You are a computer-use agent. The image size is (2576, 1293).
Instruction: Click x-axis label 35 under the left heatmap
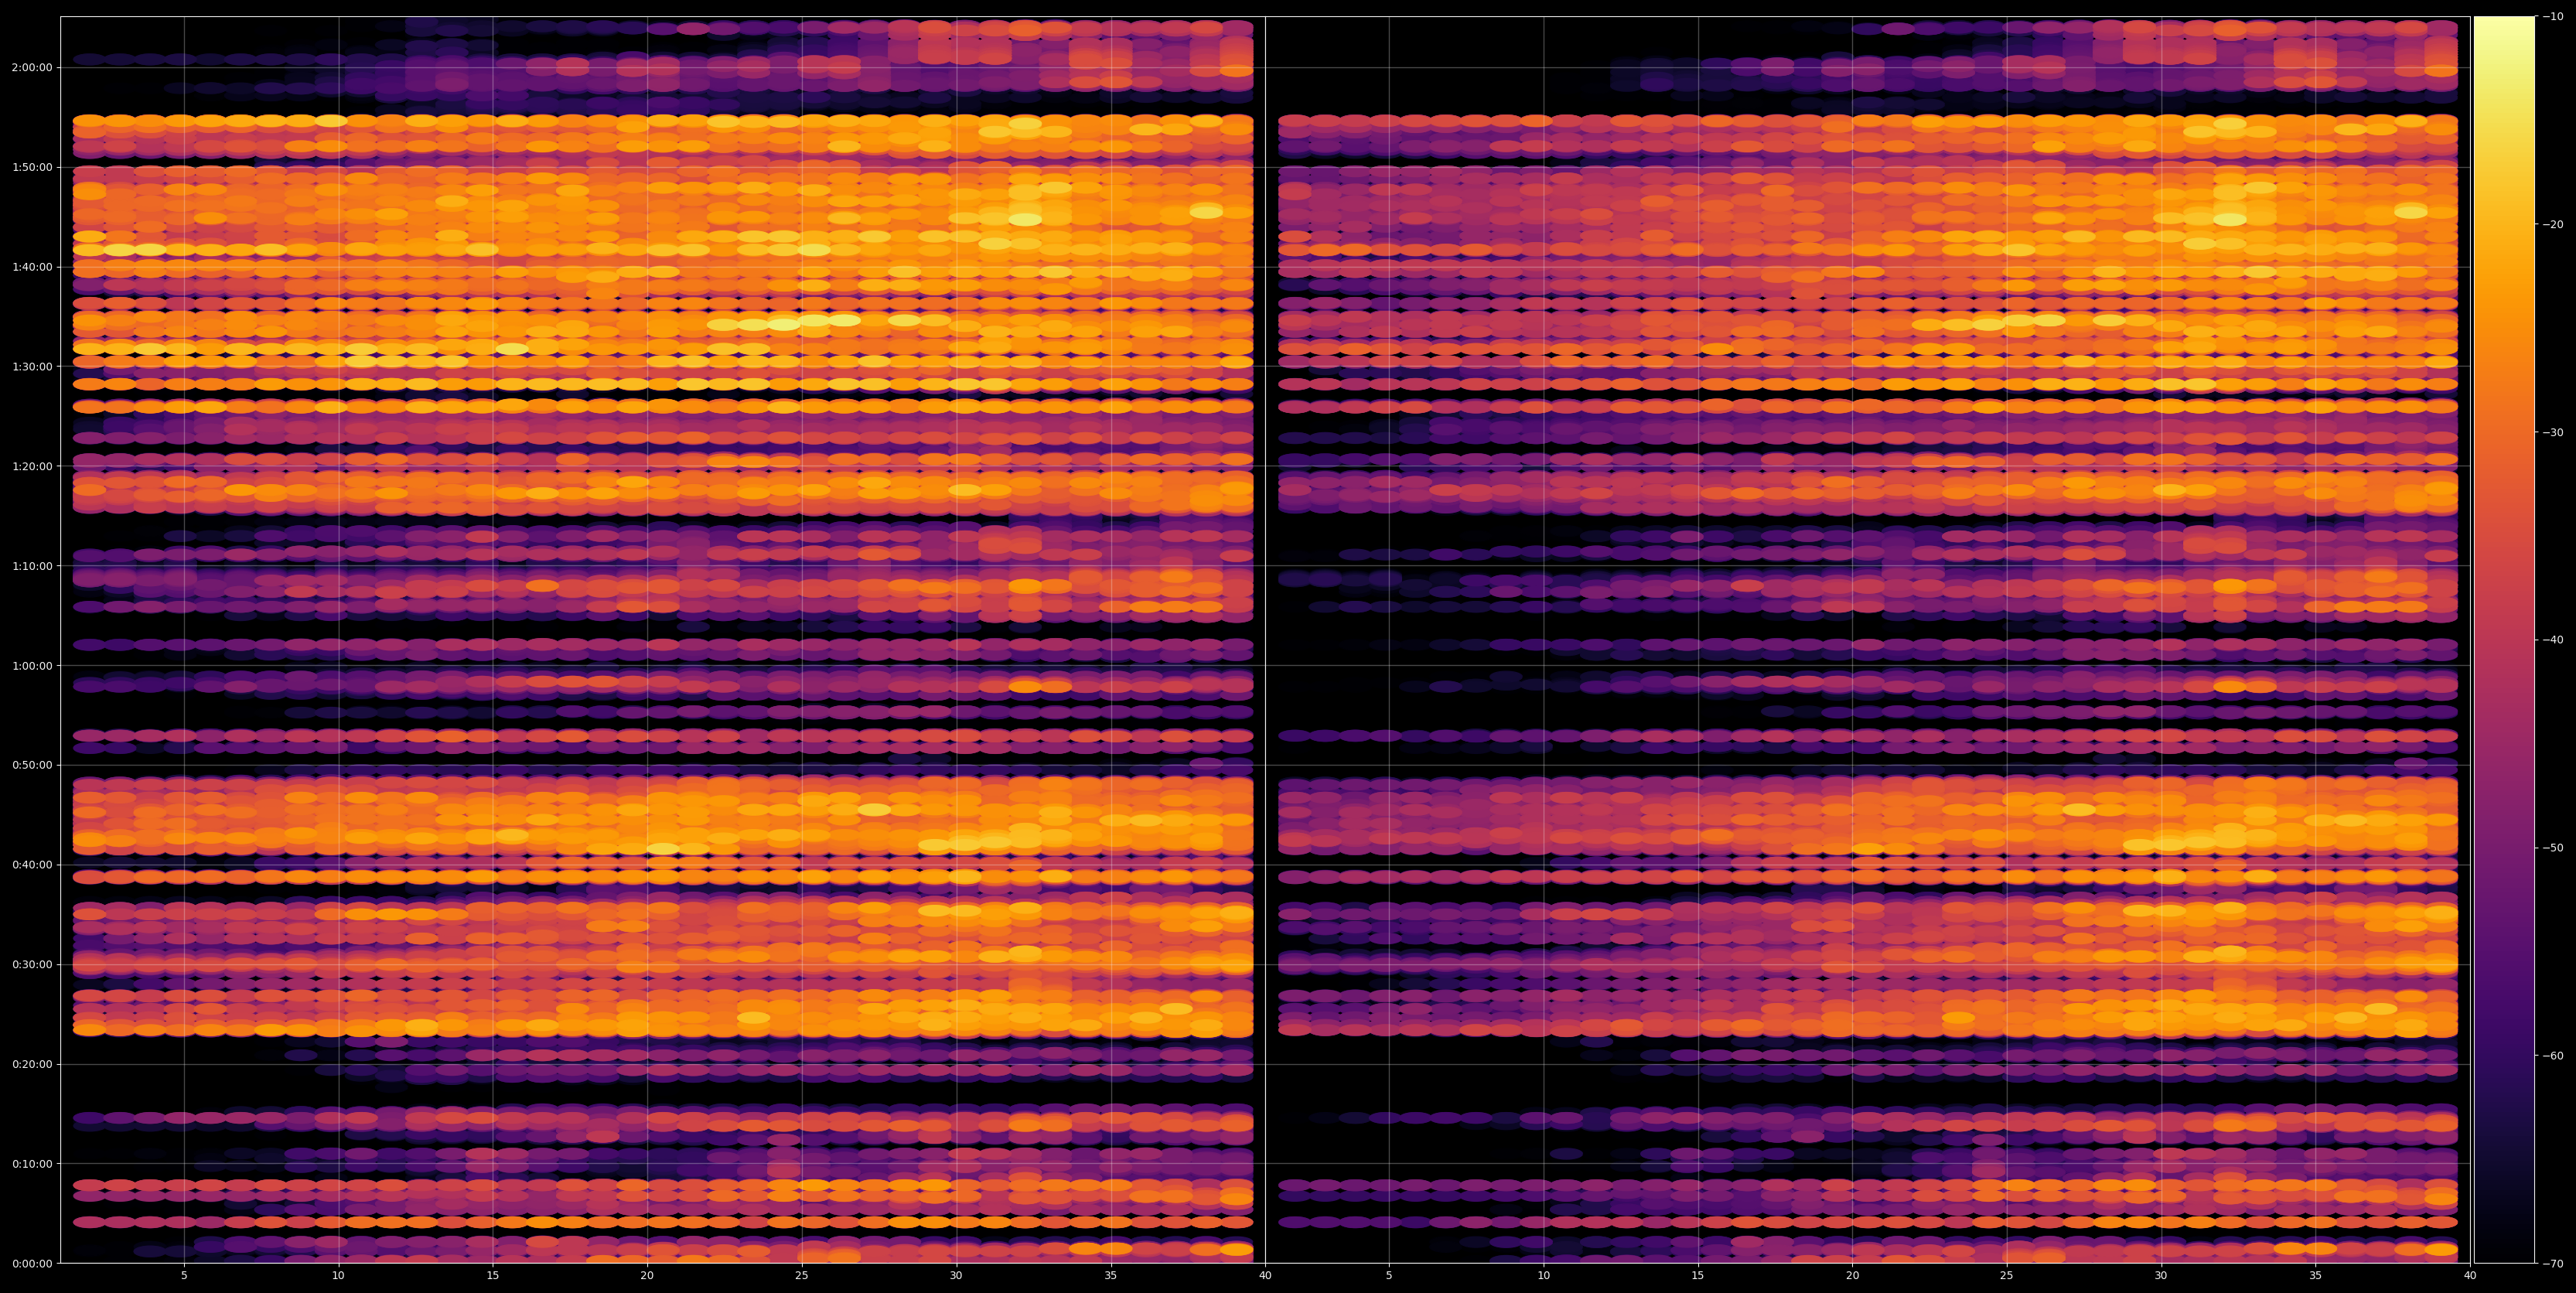click(1111, 1276)
